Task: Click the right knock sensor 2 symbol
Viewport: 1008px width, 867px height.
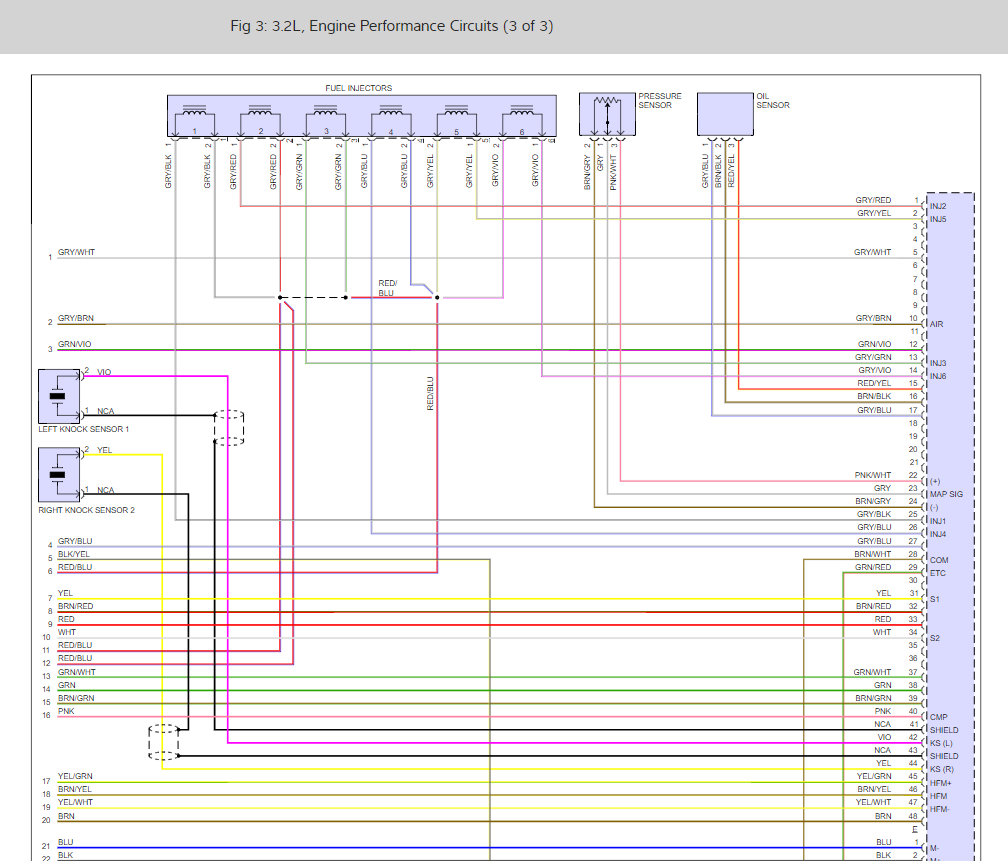Action: tap(59, 475)
